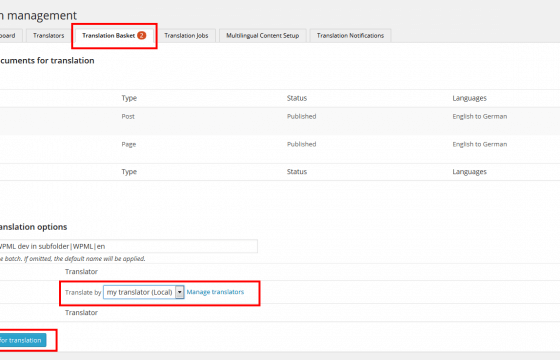The image size is (560, 360).
Task: Select the Post type cell
Action: pos(128,116)
